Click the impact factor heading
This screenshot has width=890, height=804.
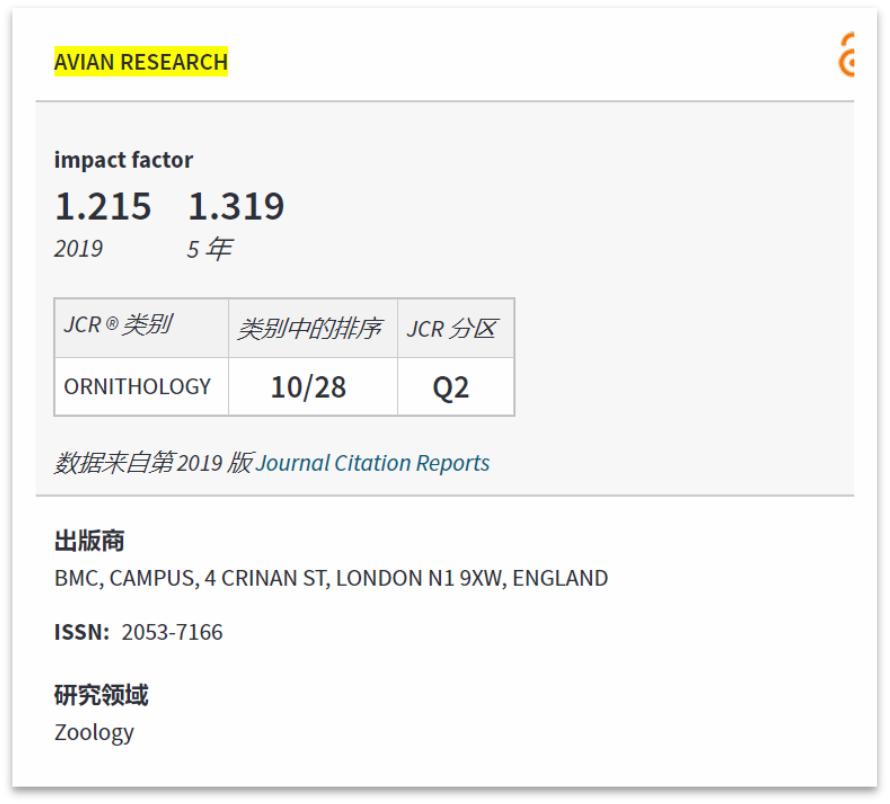pyautogui.click(x=123, y=160)
